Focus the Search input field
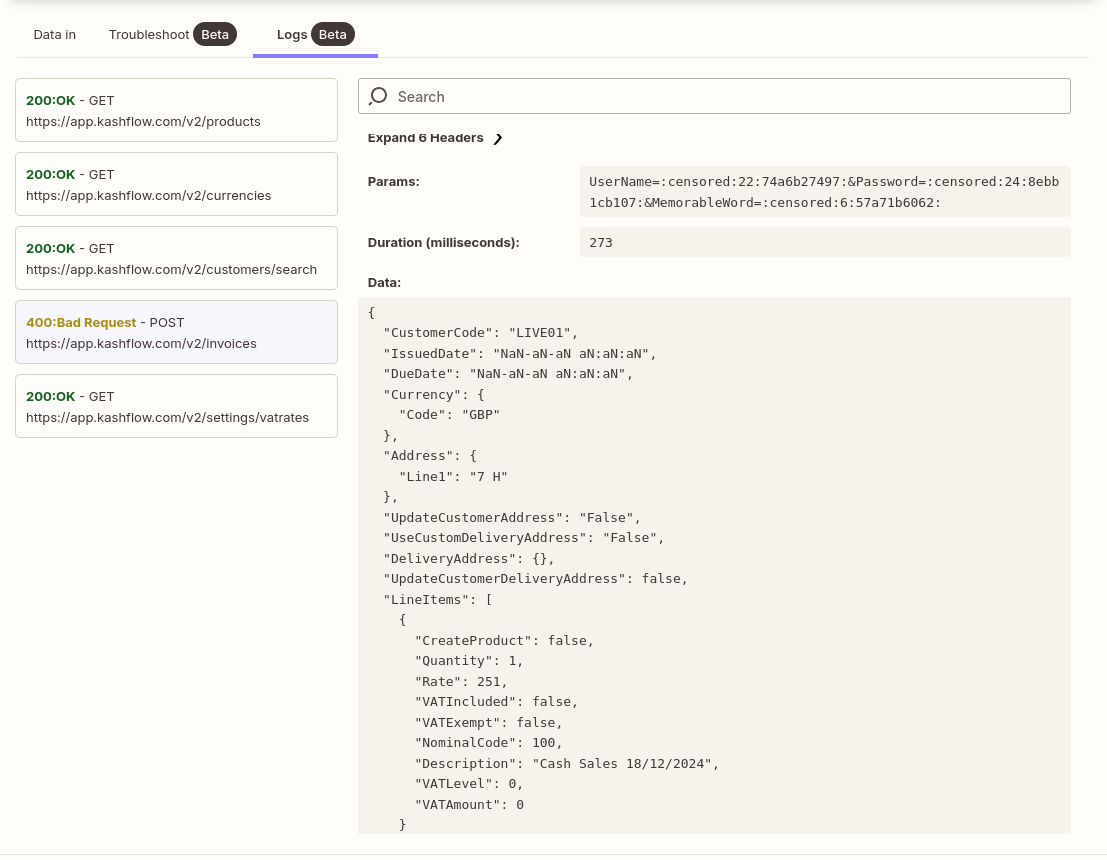The width and height of the screenshot is (1107, 860). coord(714,96)
